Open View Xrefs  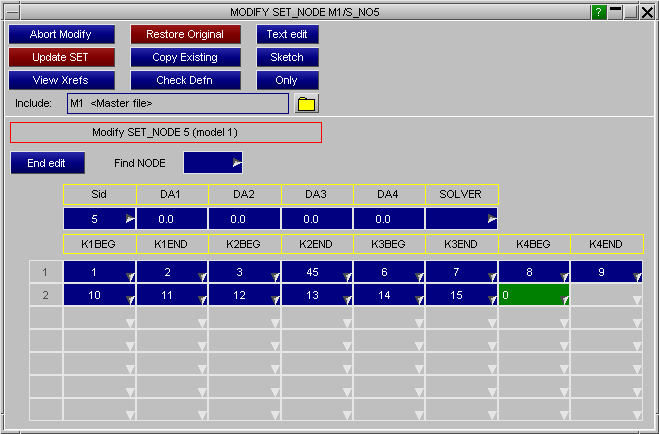[62, 80]
